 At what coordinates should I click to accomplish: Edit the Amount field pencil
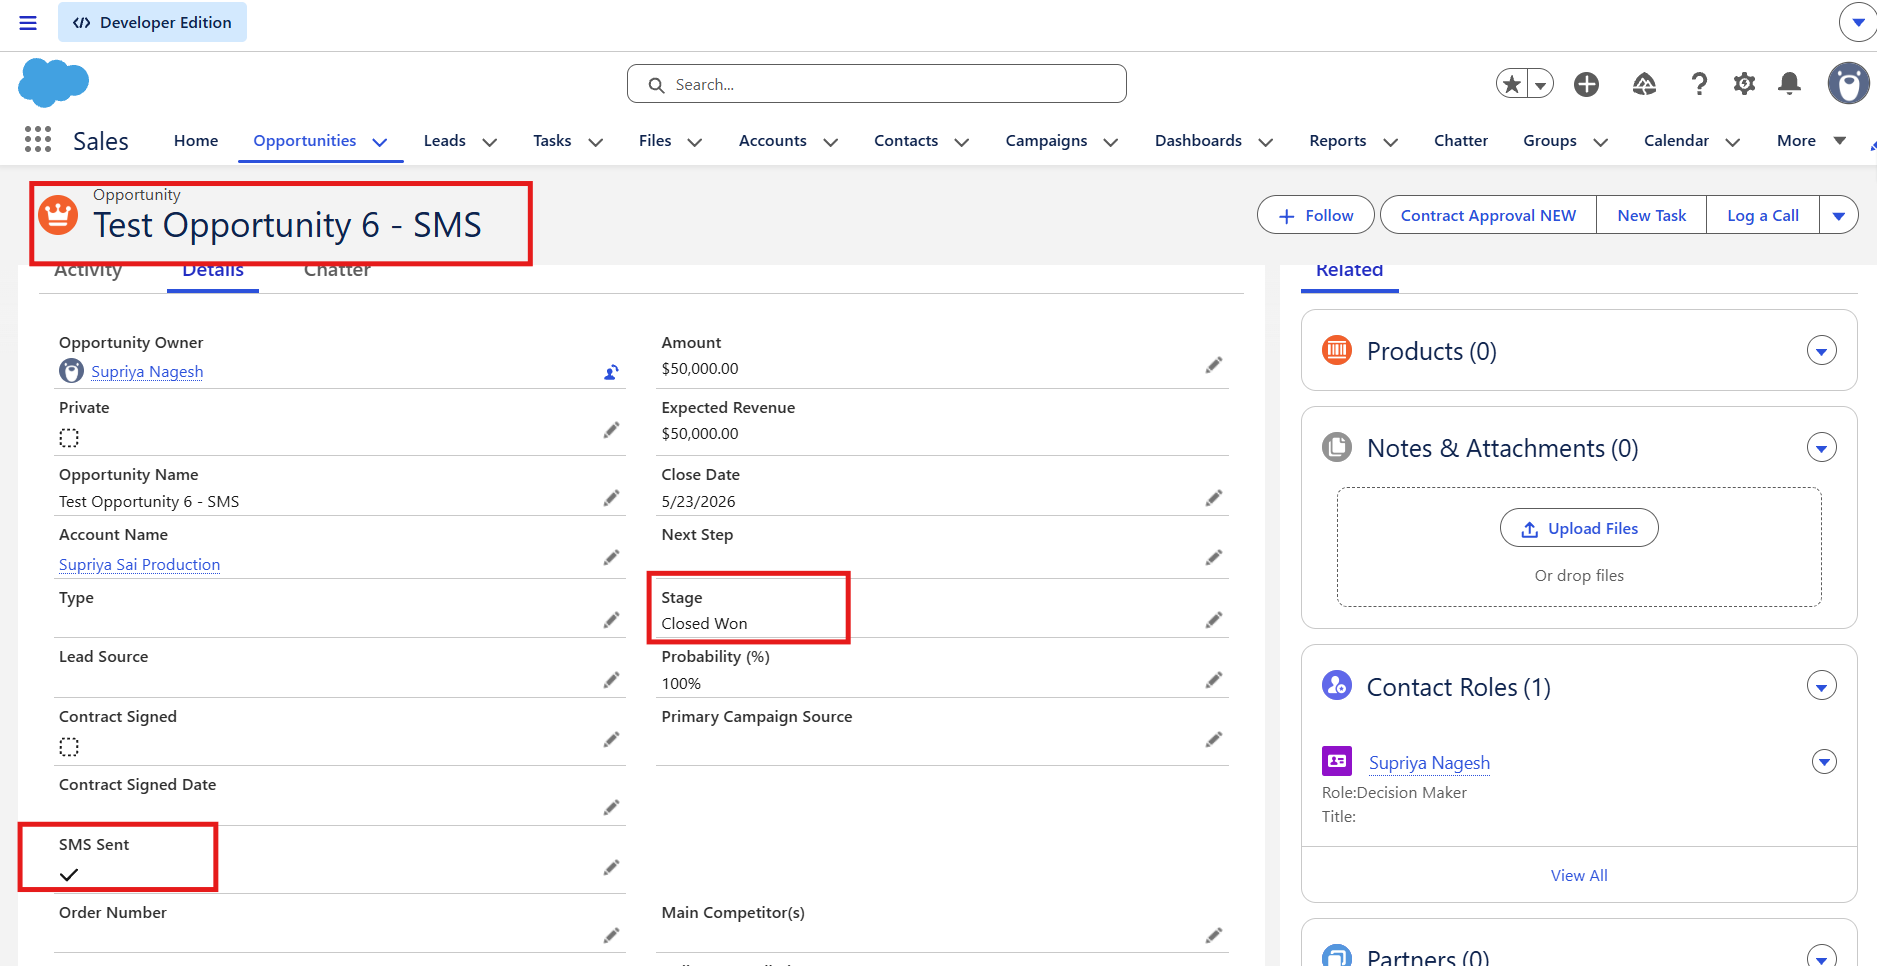[1214, 365]
